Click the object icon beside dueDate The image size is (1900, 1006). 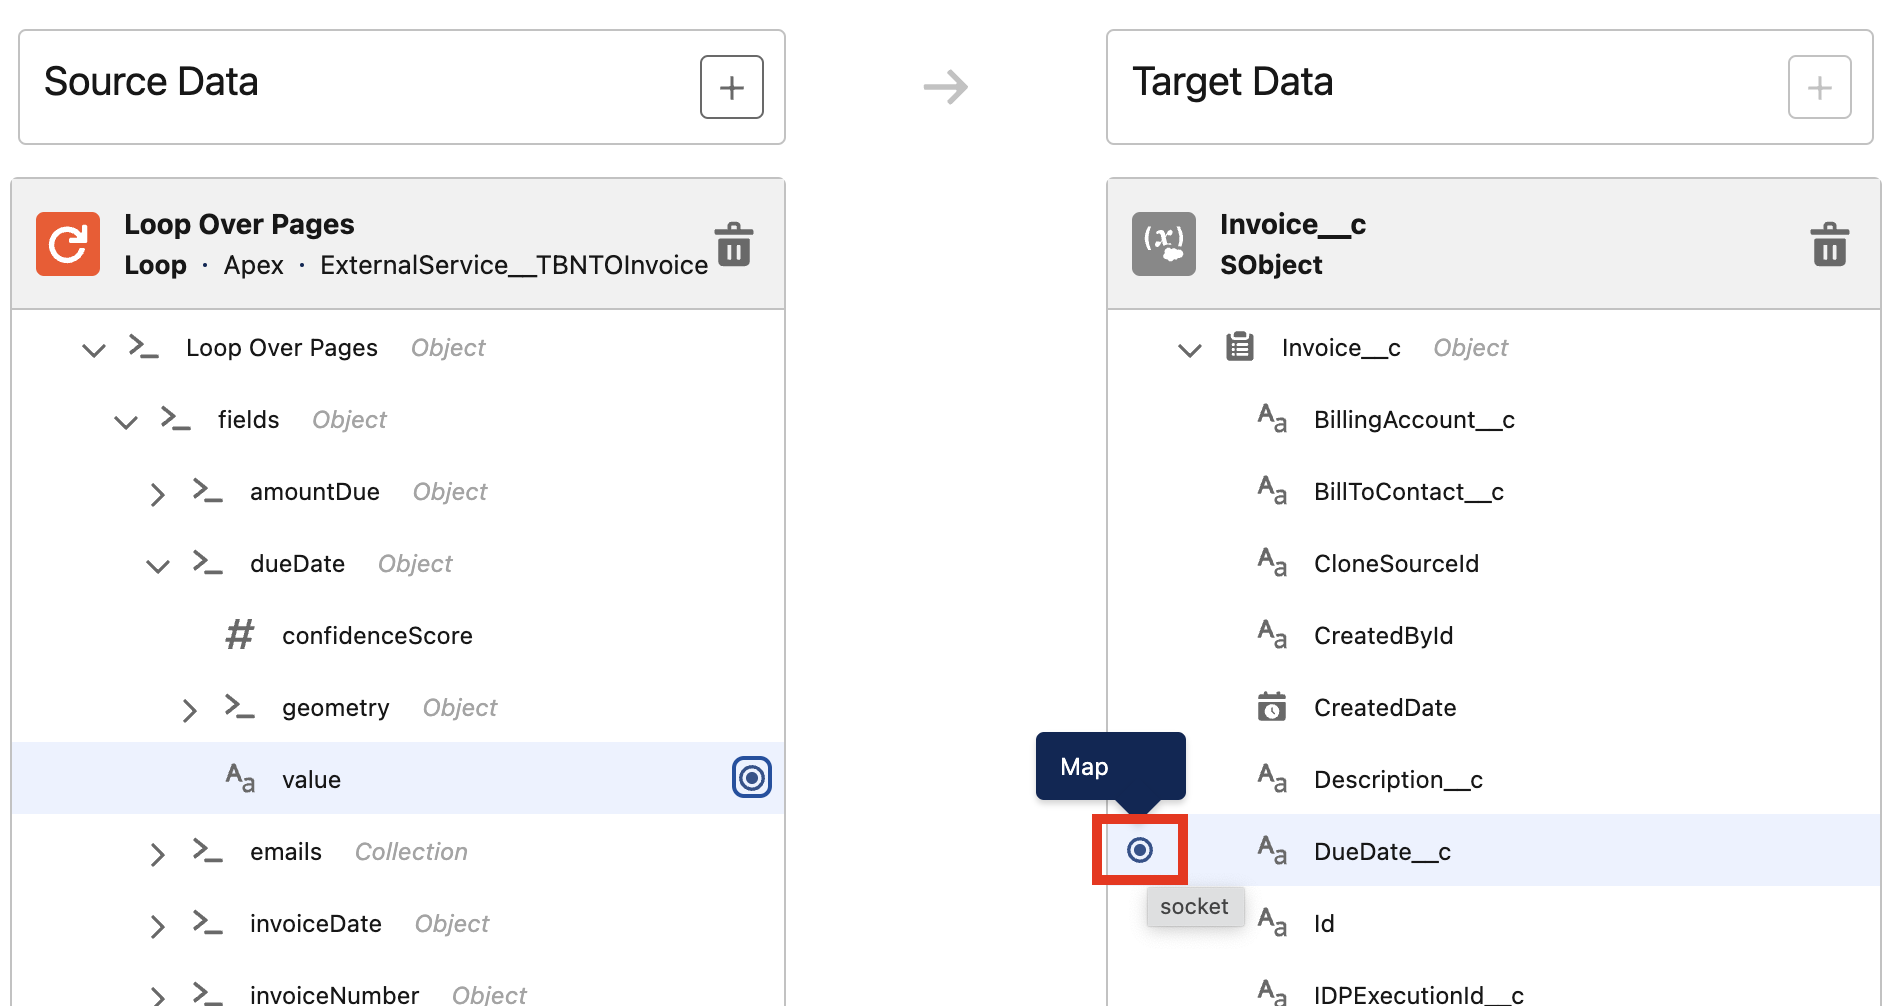pos(208,563)
